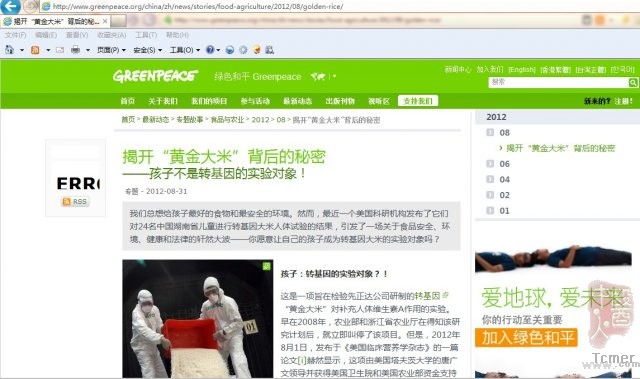
Task: Click the green corner icon on the photo
Action: pos(267,266)
